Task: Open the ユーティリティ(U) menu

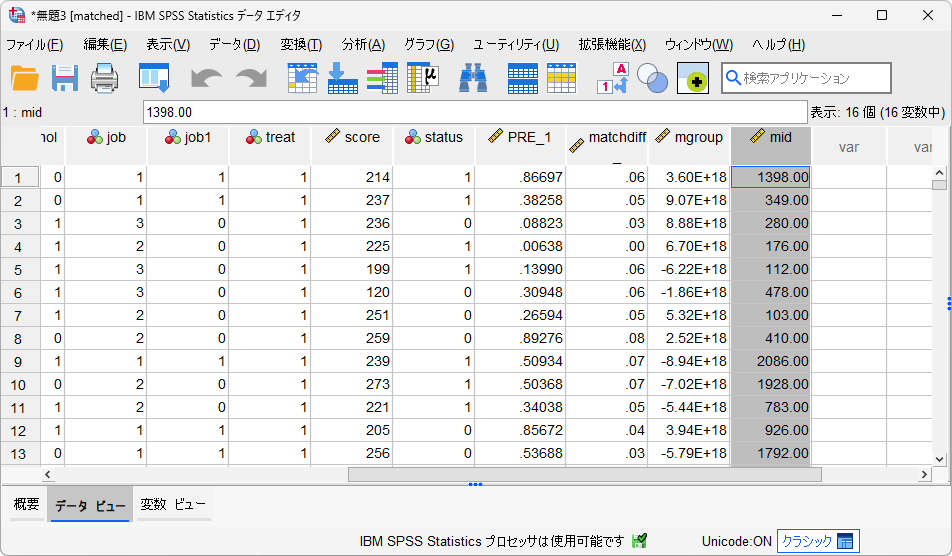Action: click(516, 45)
